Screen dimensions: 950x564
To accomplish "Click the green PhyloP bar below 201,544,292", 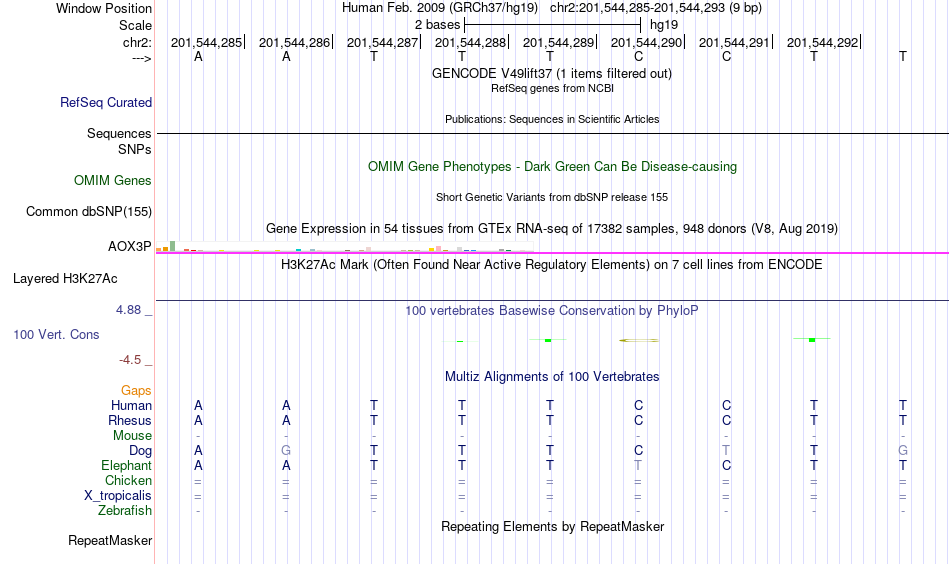I will 812,340.
